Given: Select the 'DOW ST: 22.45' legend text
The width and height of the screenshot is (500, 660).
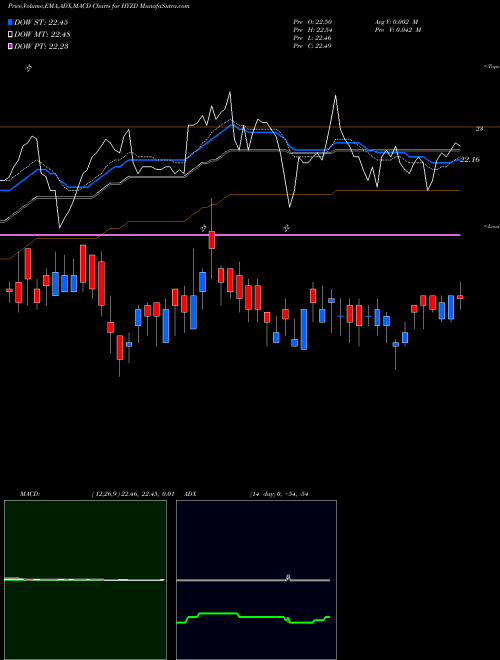Looking at the screenshot, I should tap(41, 22).
